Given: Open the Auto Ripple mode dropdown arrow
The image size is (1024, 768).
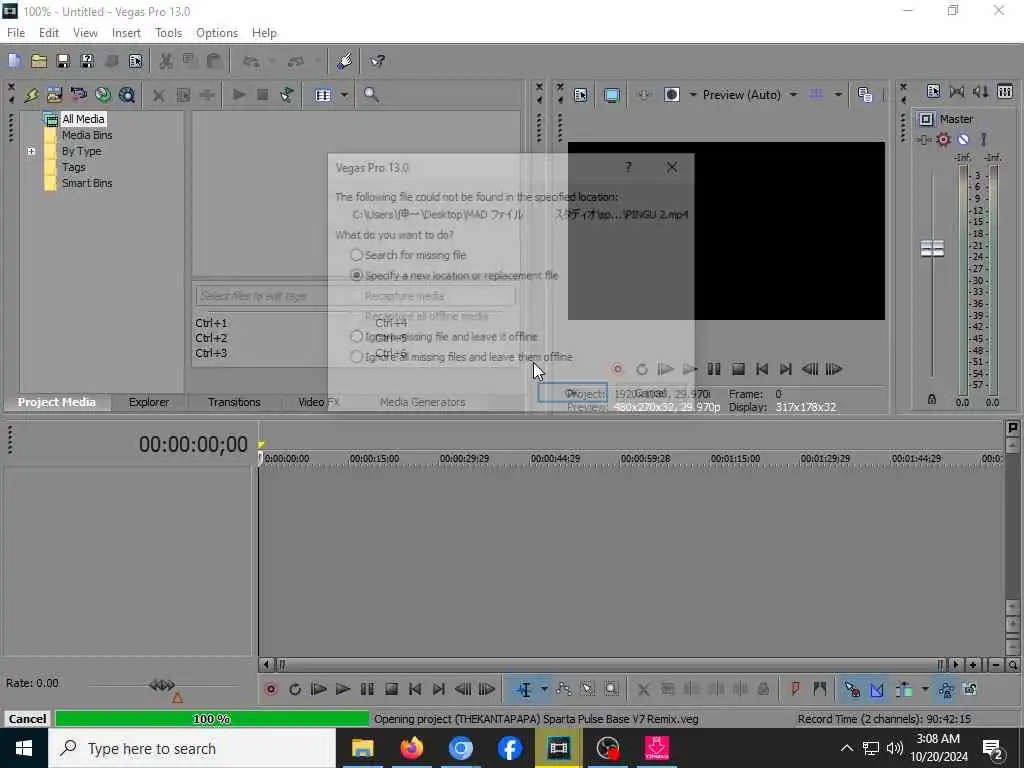Looking at the screenshot, I should click(924, 689).
